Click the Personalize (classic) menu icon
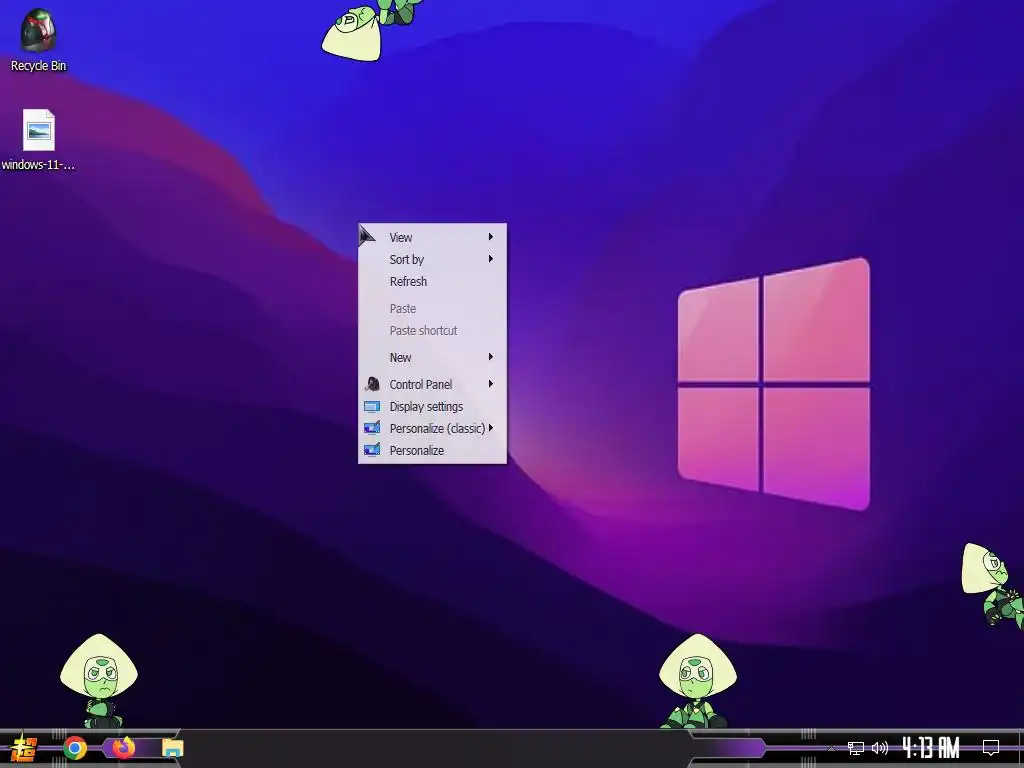1024x768 pixels. point(372,428)
